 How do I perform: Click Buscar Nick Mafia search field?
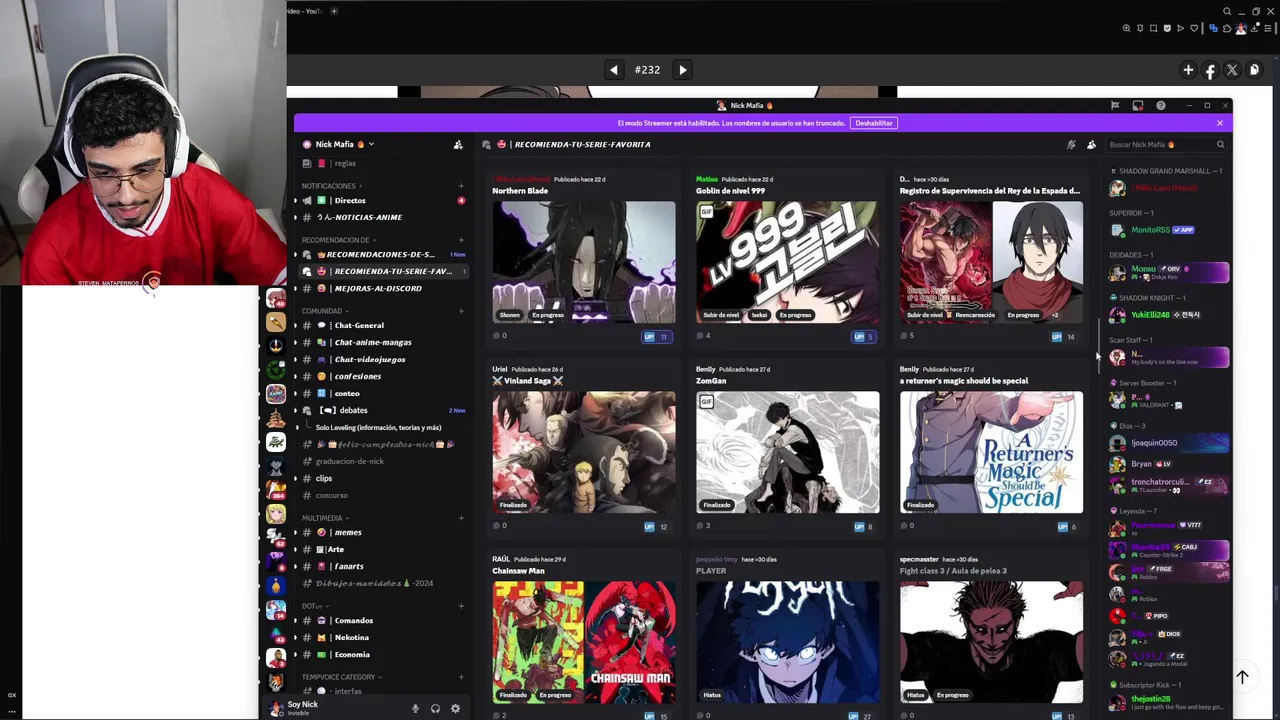click(x=1165, y=145)
